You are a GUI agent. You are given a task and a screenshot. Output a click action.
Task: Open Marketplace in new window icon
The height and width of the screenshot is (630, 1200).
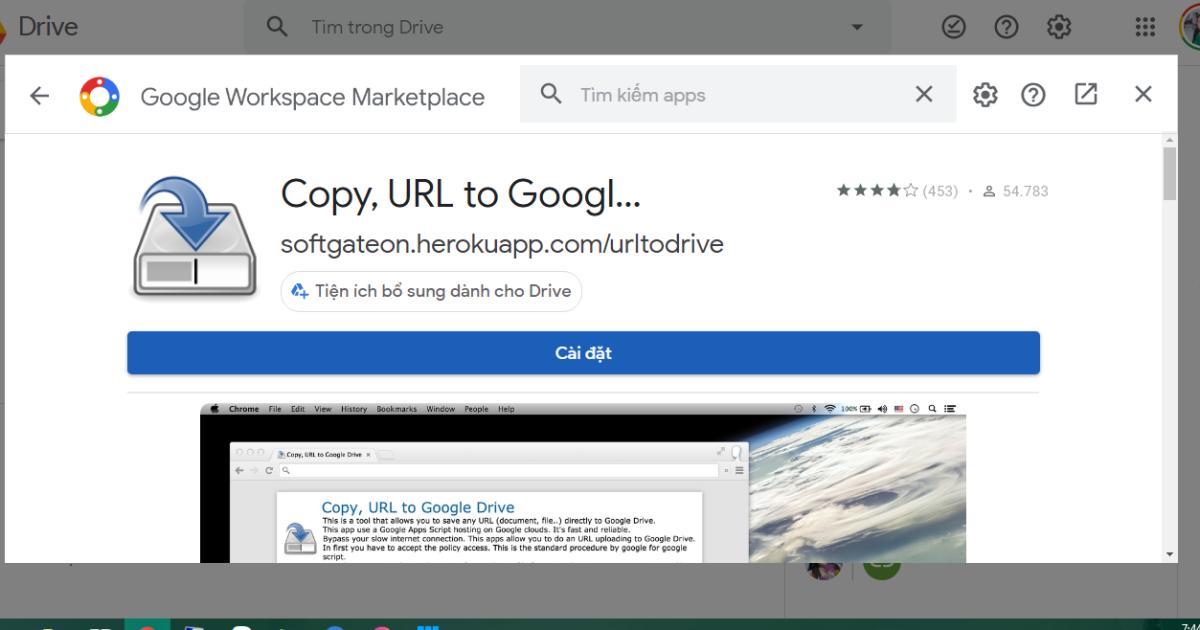tap(1086, 94)
